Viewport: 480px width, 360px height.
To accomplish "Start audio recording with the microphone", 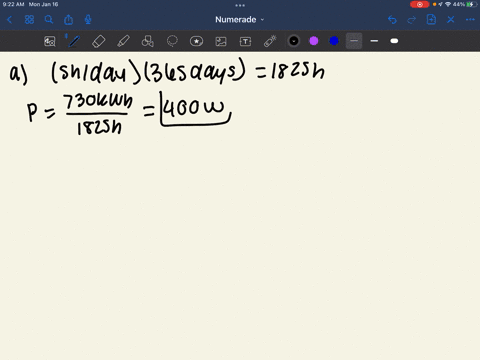I will (88, 20).
